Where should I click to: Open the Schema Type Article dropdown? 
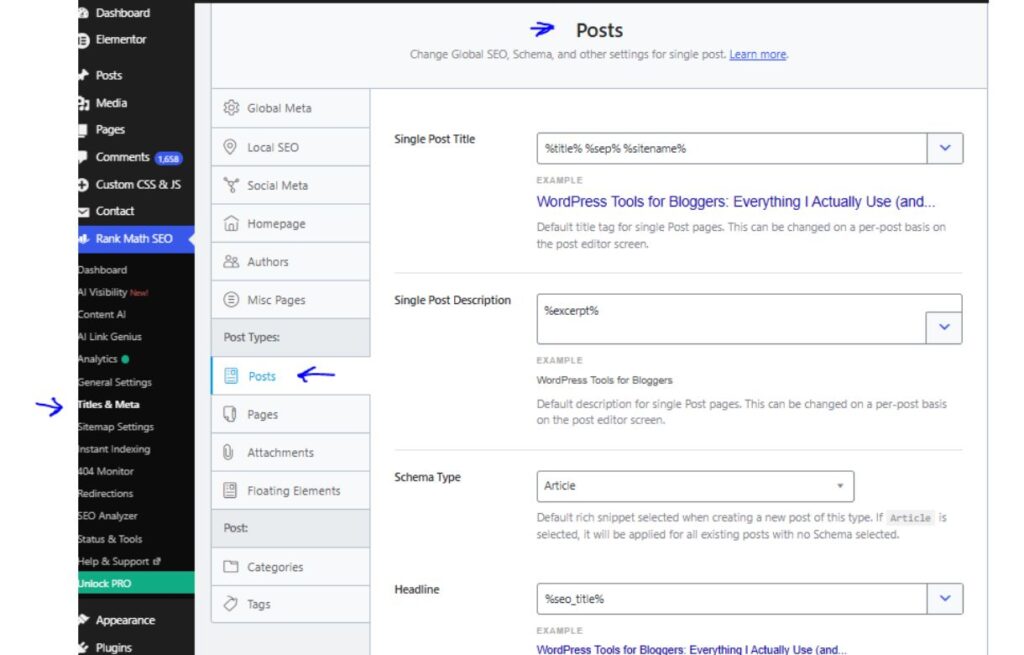click(x=695, y=486)
